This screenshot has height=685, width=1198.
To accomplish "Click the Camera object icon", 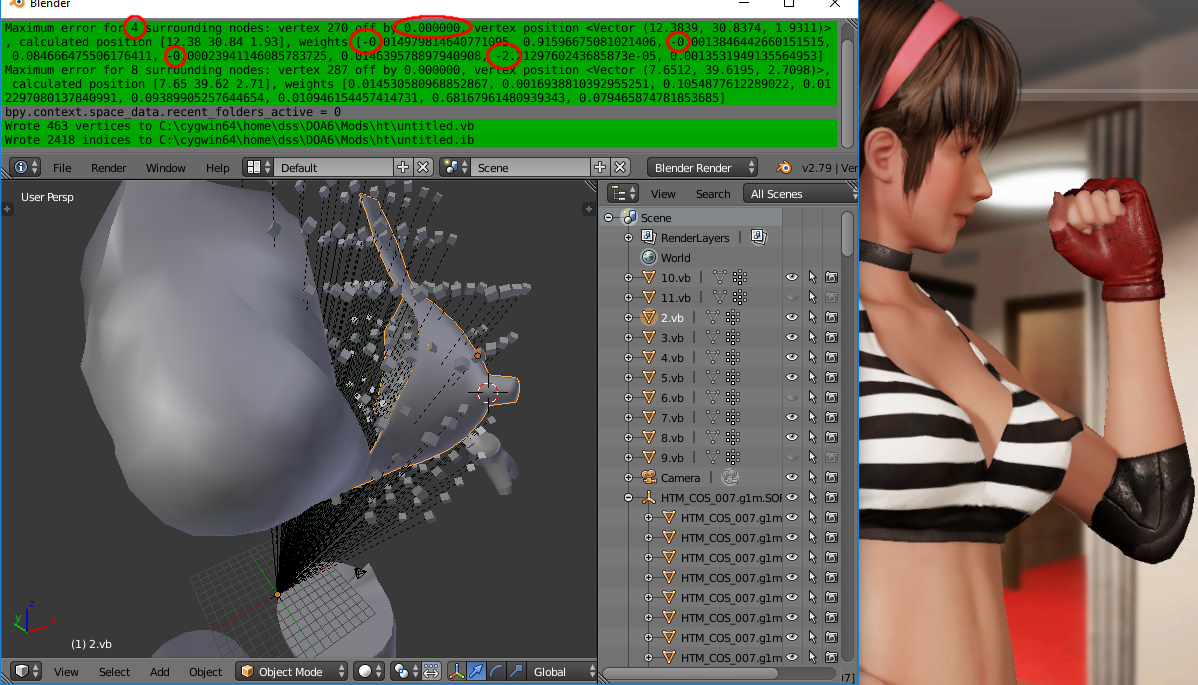I will pos(649,478).
